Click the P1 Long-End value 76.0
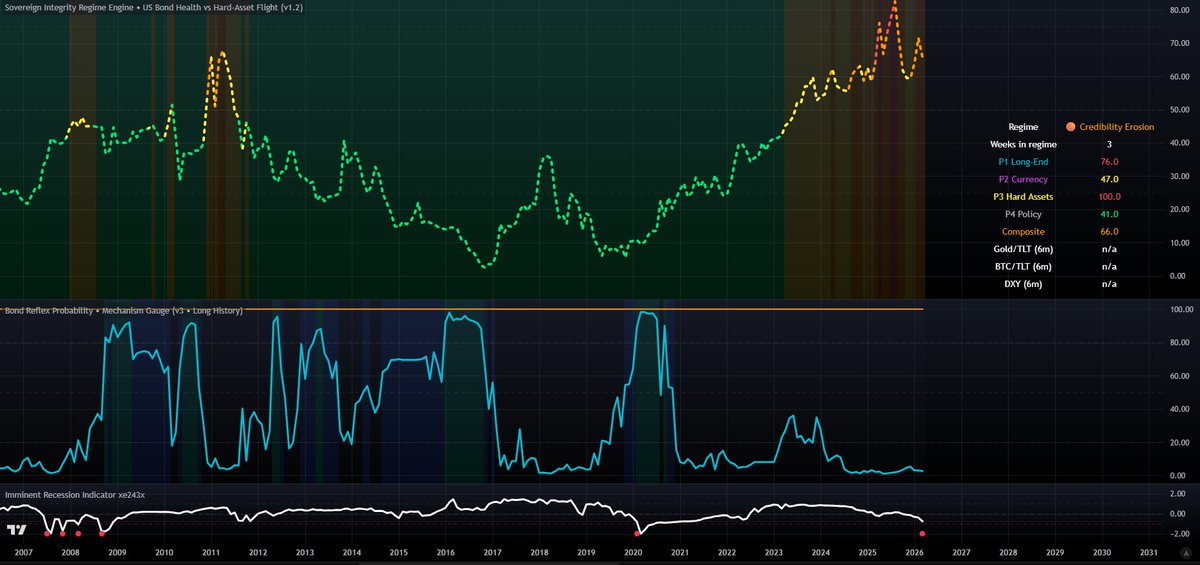 coord(1109,162)
